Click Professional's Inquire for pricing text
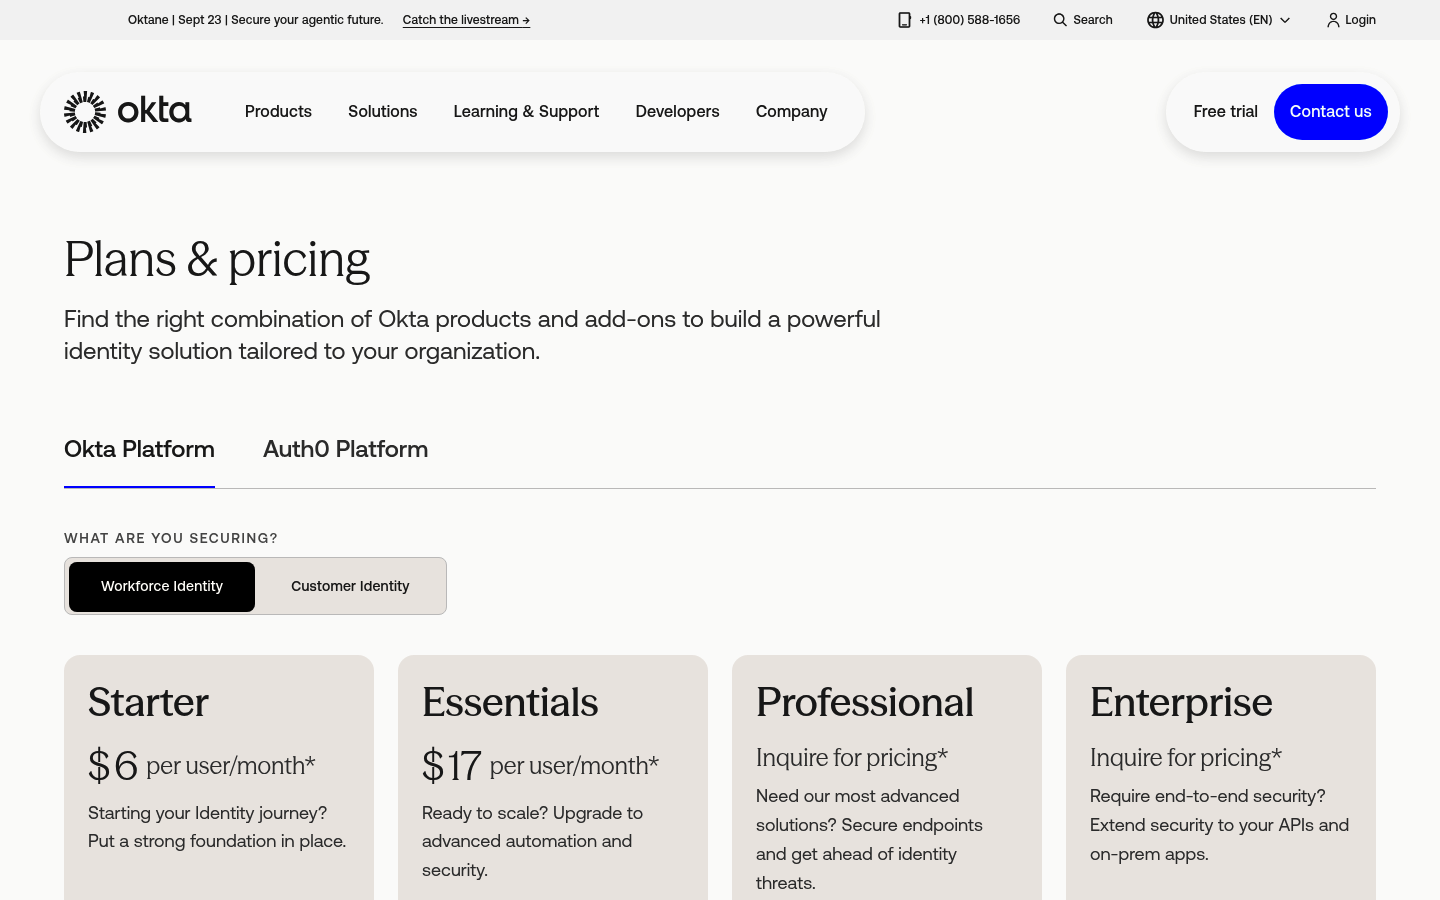 click(852, 758)
